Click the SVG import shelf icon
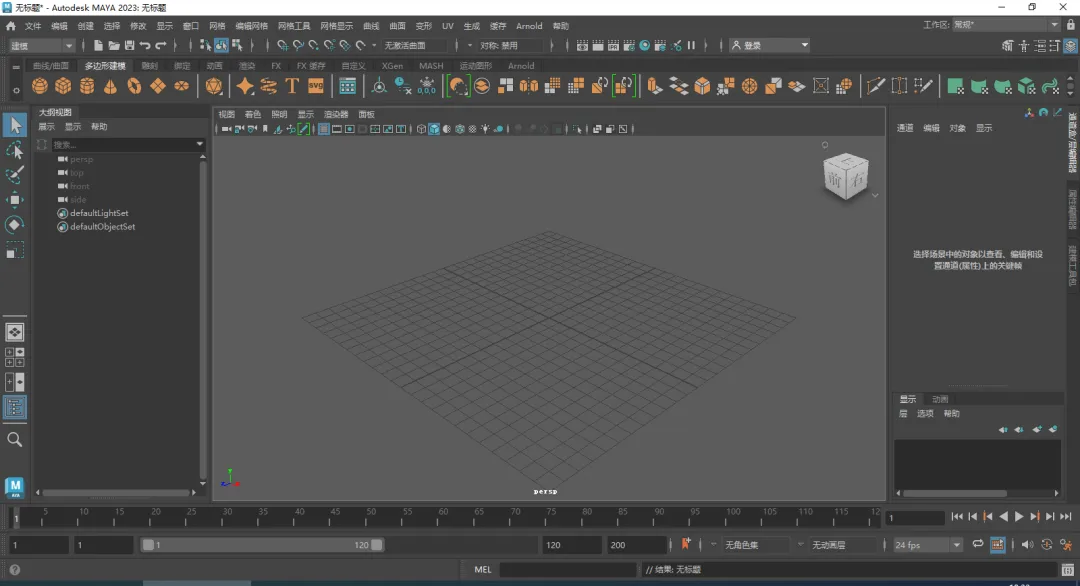Viewport: 1080px width, 586px height. click(315, 87)
